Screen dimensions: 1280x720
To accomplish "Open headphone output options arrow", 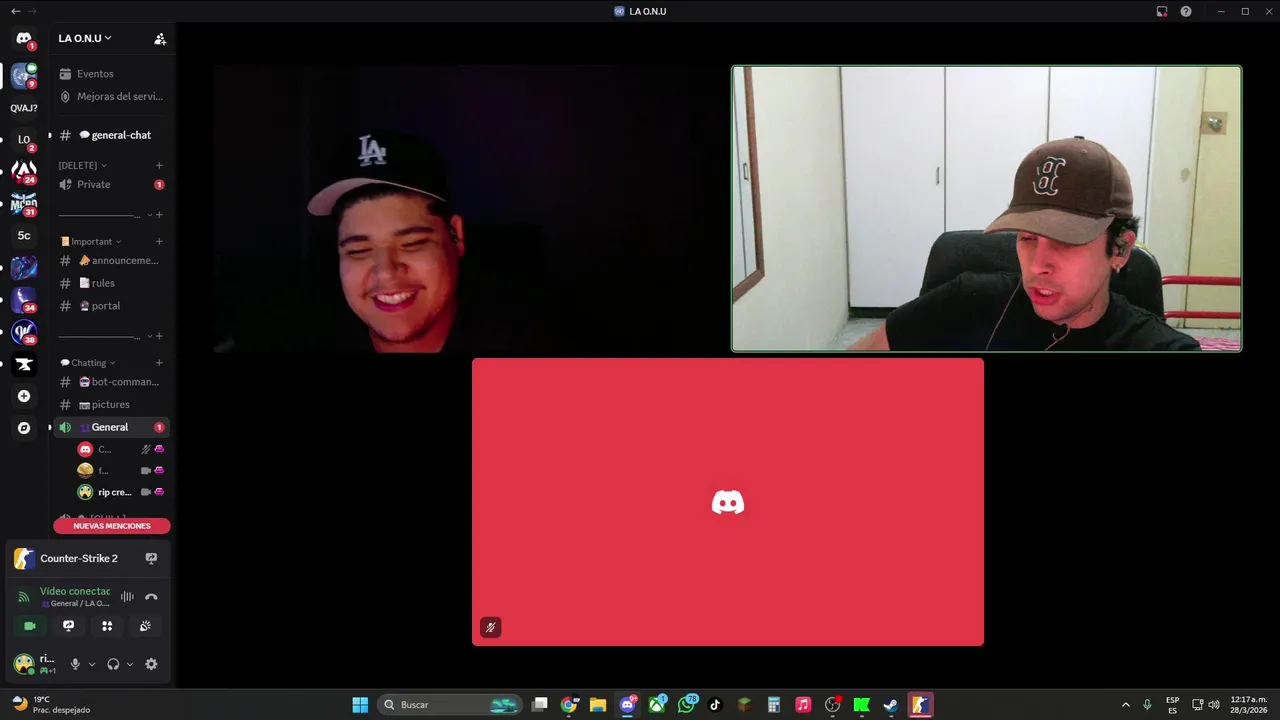I will click(x=130, y=664).
